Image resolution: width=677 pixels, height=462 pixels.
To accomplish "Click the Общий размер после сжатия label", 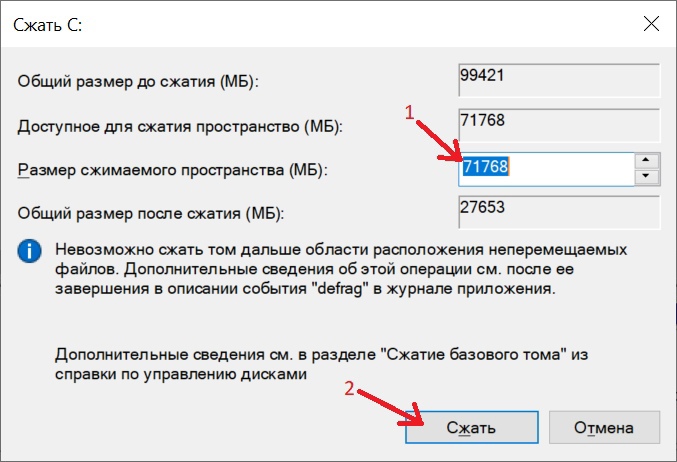I will [x=151, y=214].
